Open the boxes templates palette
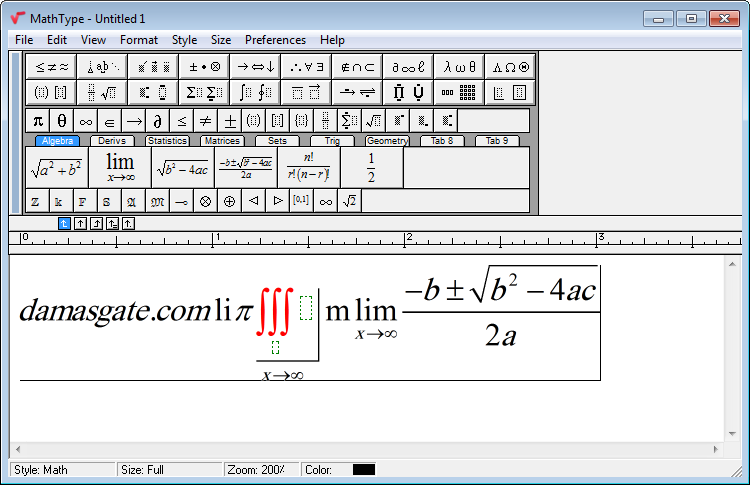750x485 pixels. pos(510,92)
